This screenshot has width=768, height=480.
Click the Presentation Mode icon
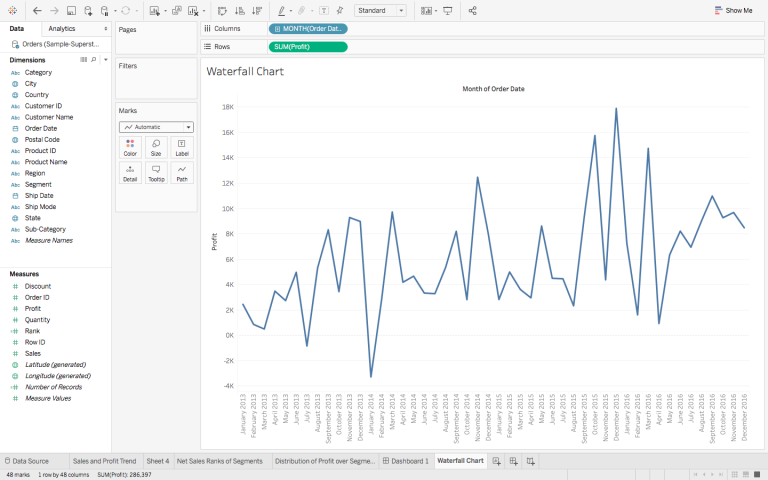(x=447, y=10)
